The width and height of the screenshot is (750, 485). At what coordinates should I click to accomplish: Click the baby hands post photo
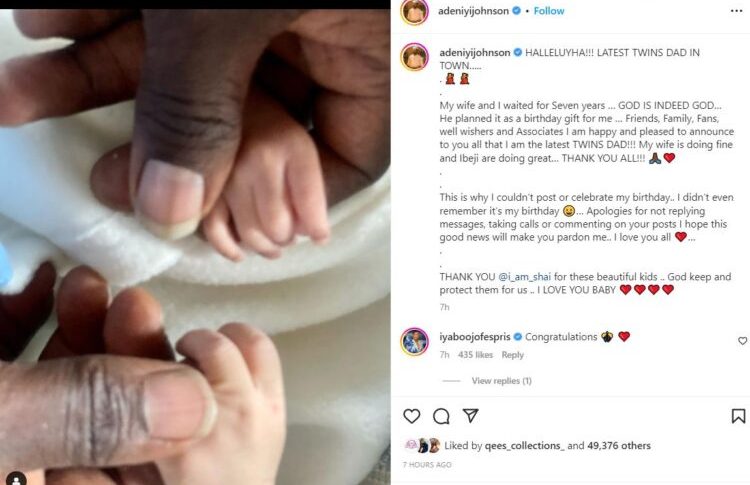pyautogui.click(x=195, y=247)
